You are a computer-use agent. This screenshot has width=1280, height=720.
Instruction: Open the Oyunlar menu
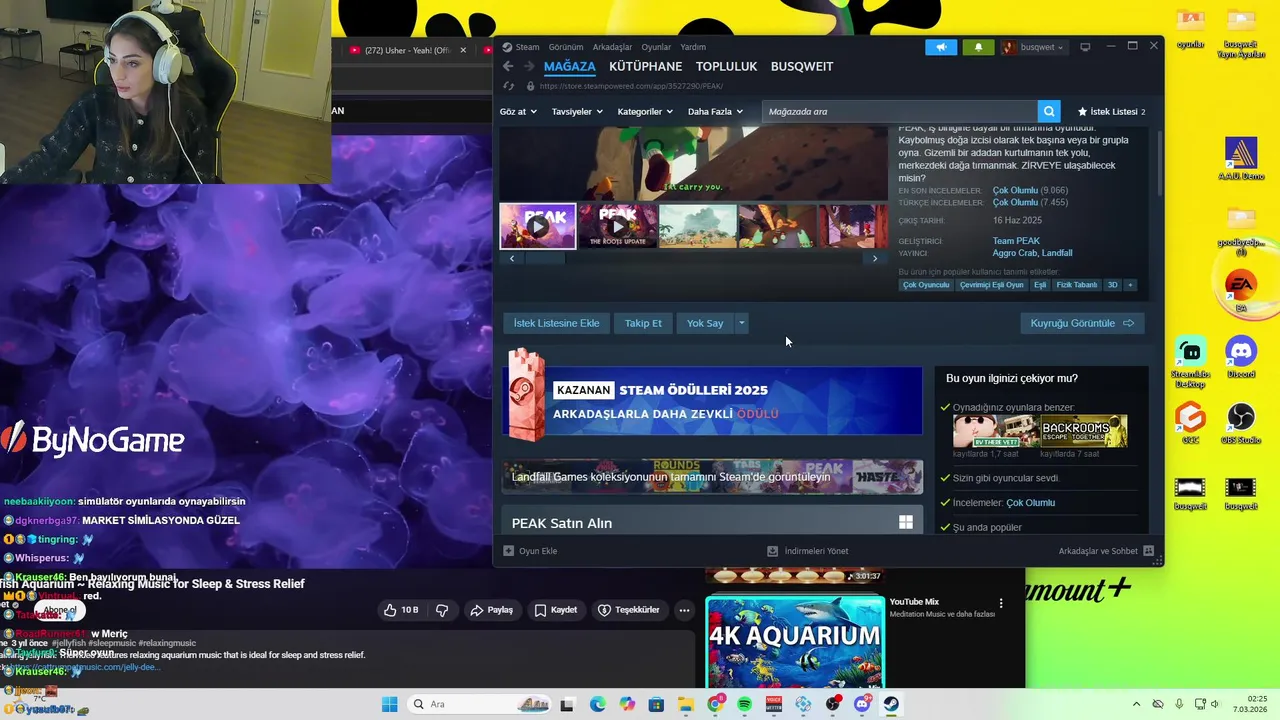click(x=656, y=47)
